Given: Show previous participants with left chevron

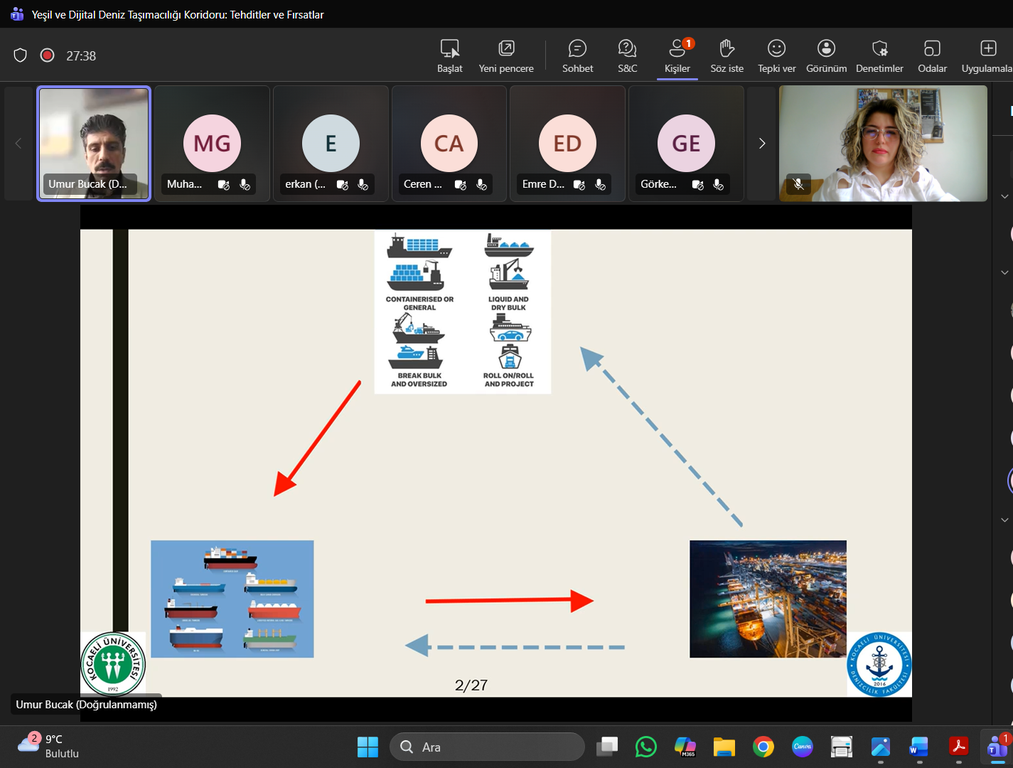Looking at the screenshot, I should pos(18,144).
